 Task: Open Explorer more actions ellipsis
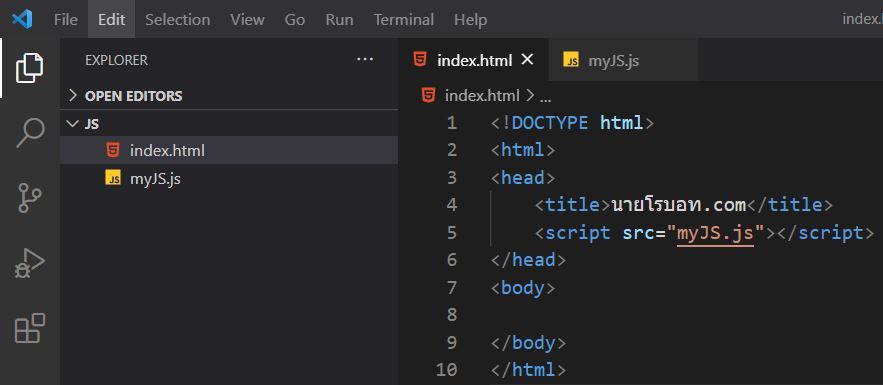point(365,59)
